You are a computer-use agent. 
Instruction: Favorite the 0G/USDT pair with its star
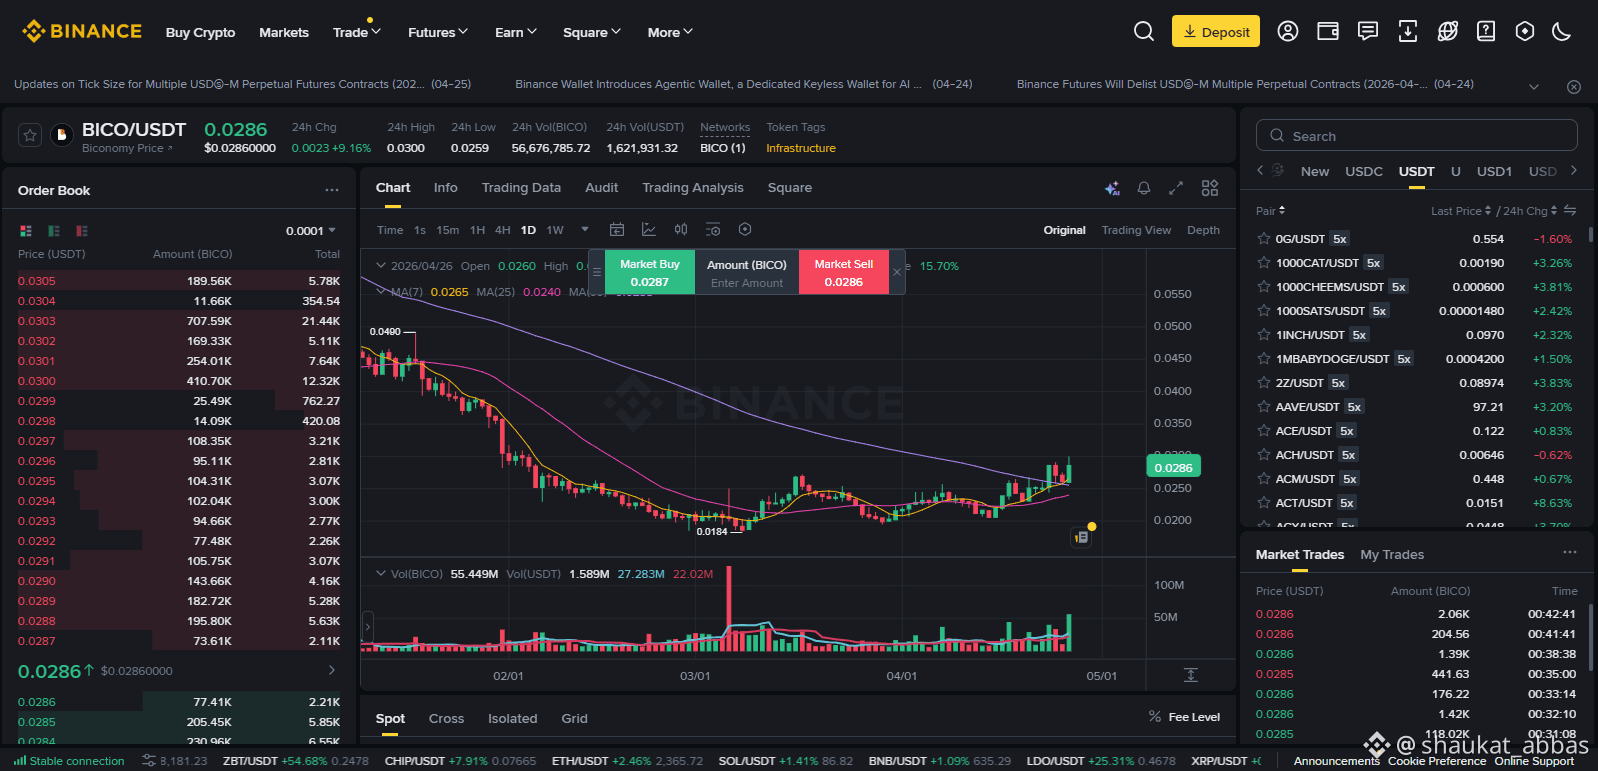point(1264,239)
